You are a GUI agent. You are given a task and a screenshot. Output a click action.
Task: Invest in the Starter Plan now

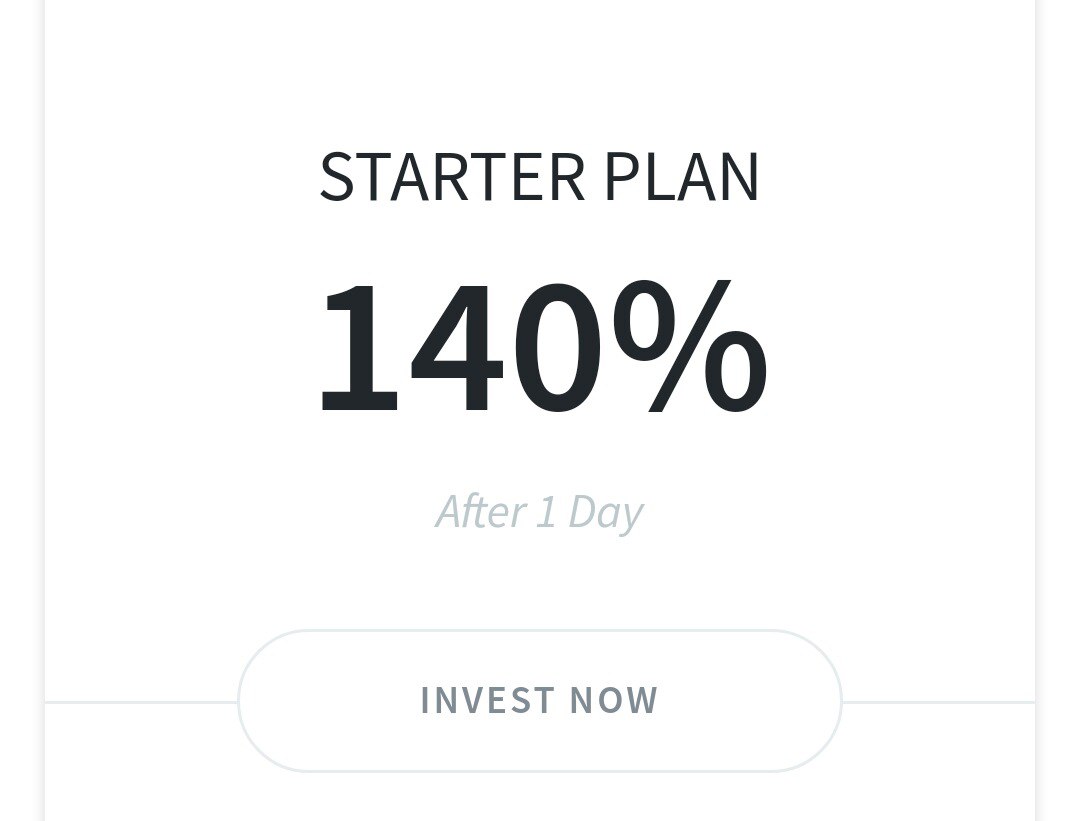point(540,701)
